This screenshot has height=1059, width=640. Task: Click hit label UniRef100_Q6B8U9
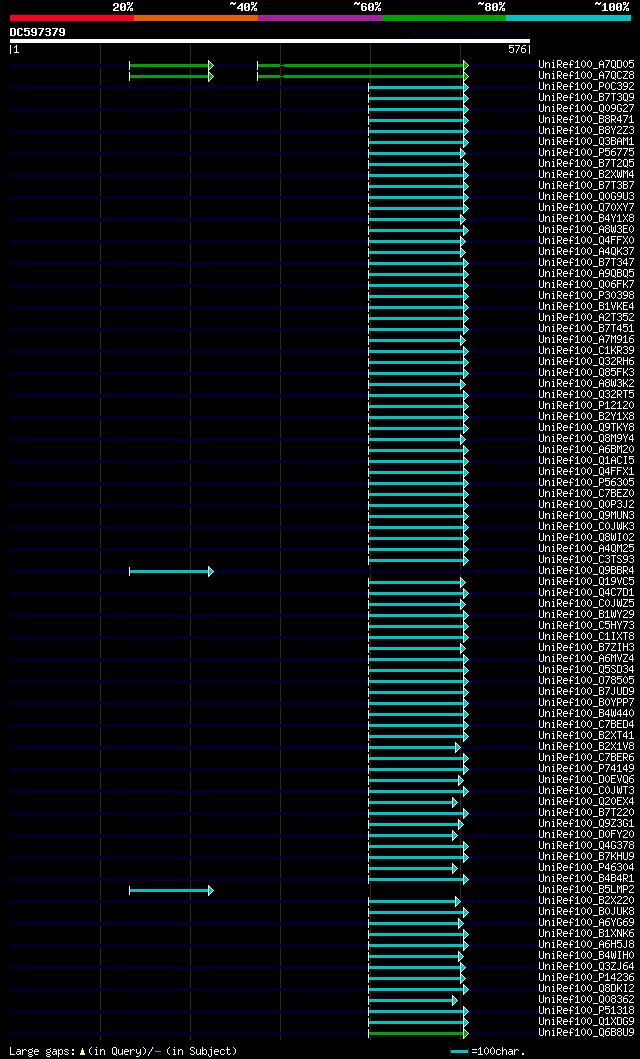586,1033
